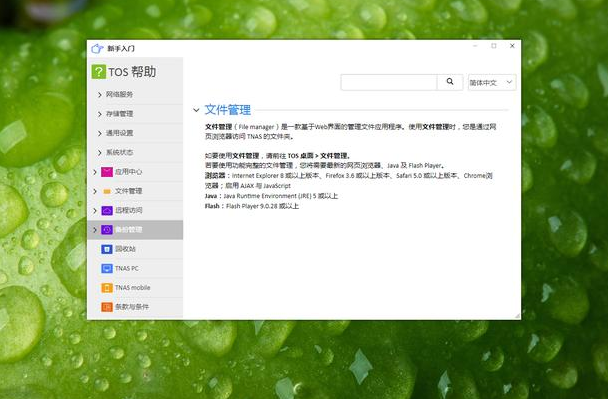608x399 pixels.
Task: Open the 文件管理 help topic in the sidebar
Action: pyautogui.click(x=129, y=191)
